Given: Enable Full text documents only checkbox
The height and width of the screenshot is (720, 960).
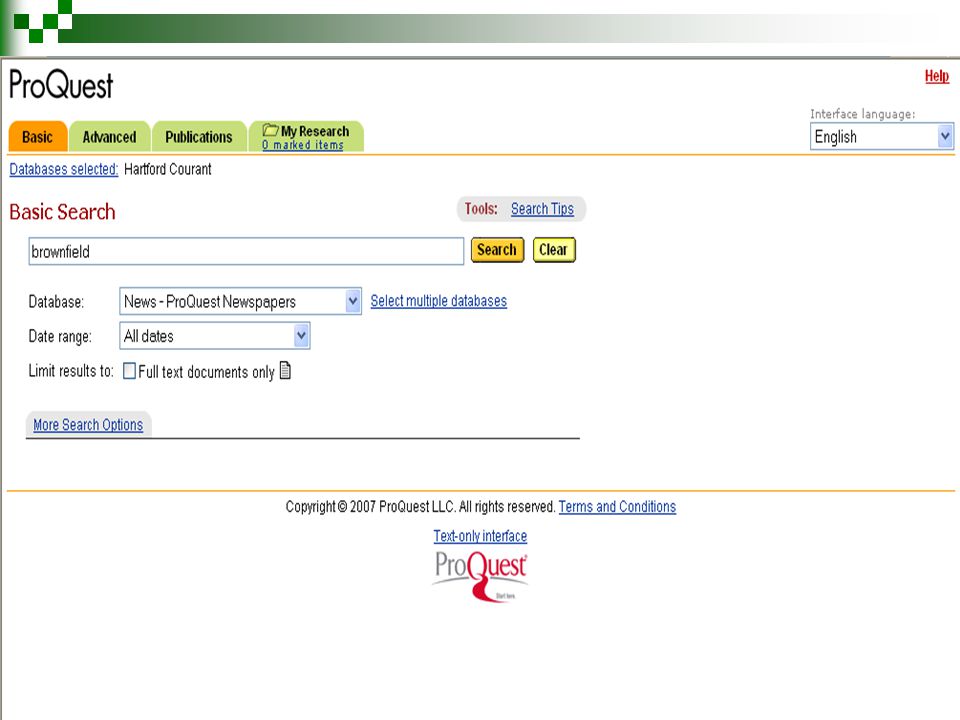Looking at the screenshot, I should point(129,371).
